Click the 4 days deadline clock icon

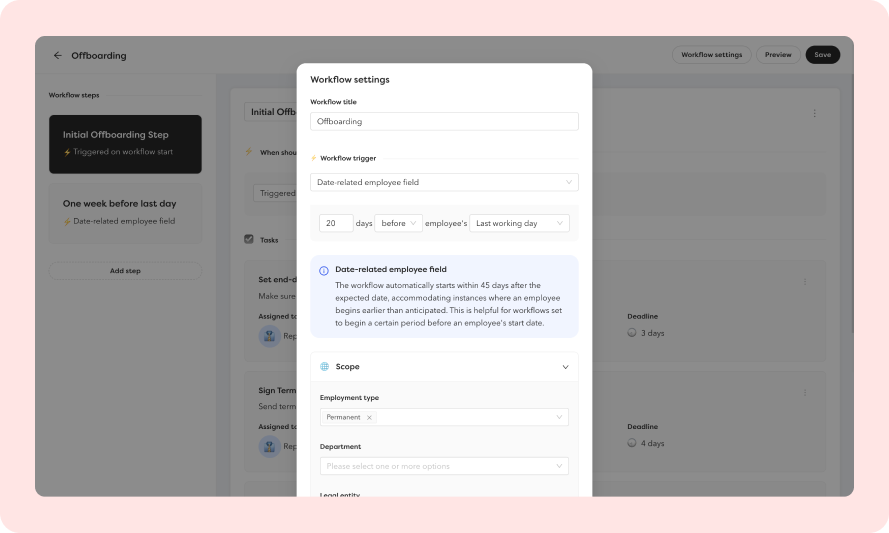tap(632, 443)
